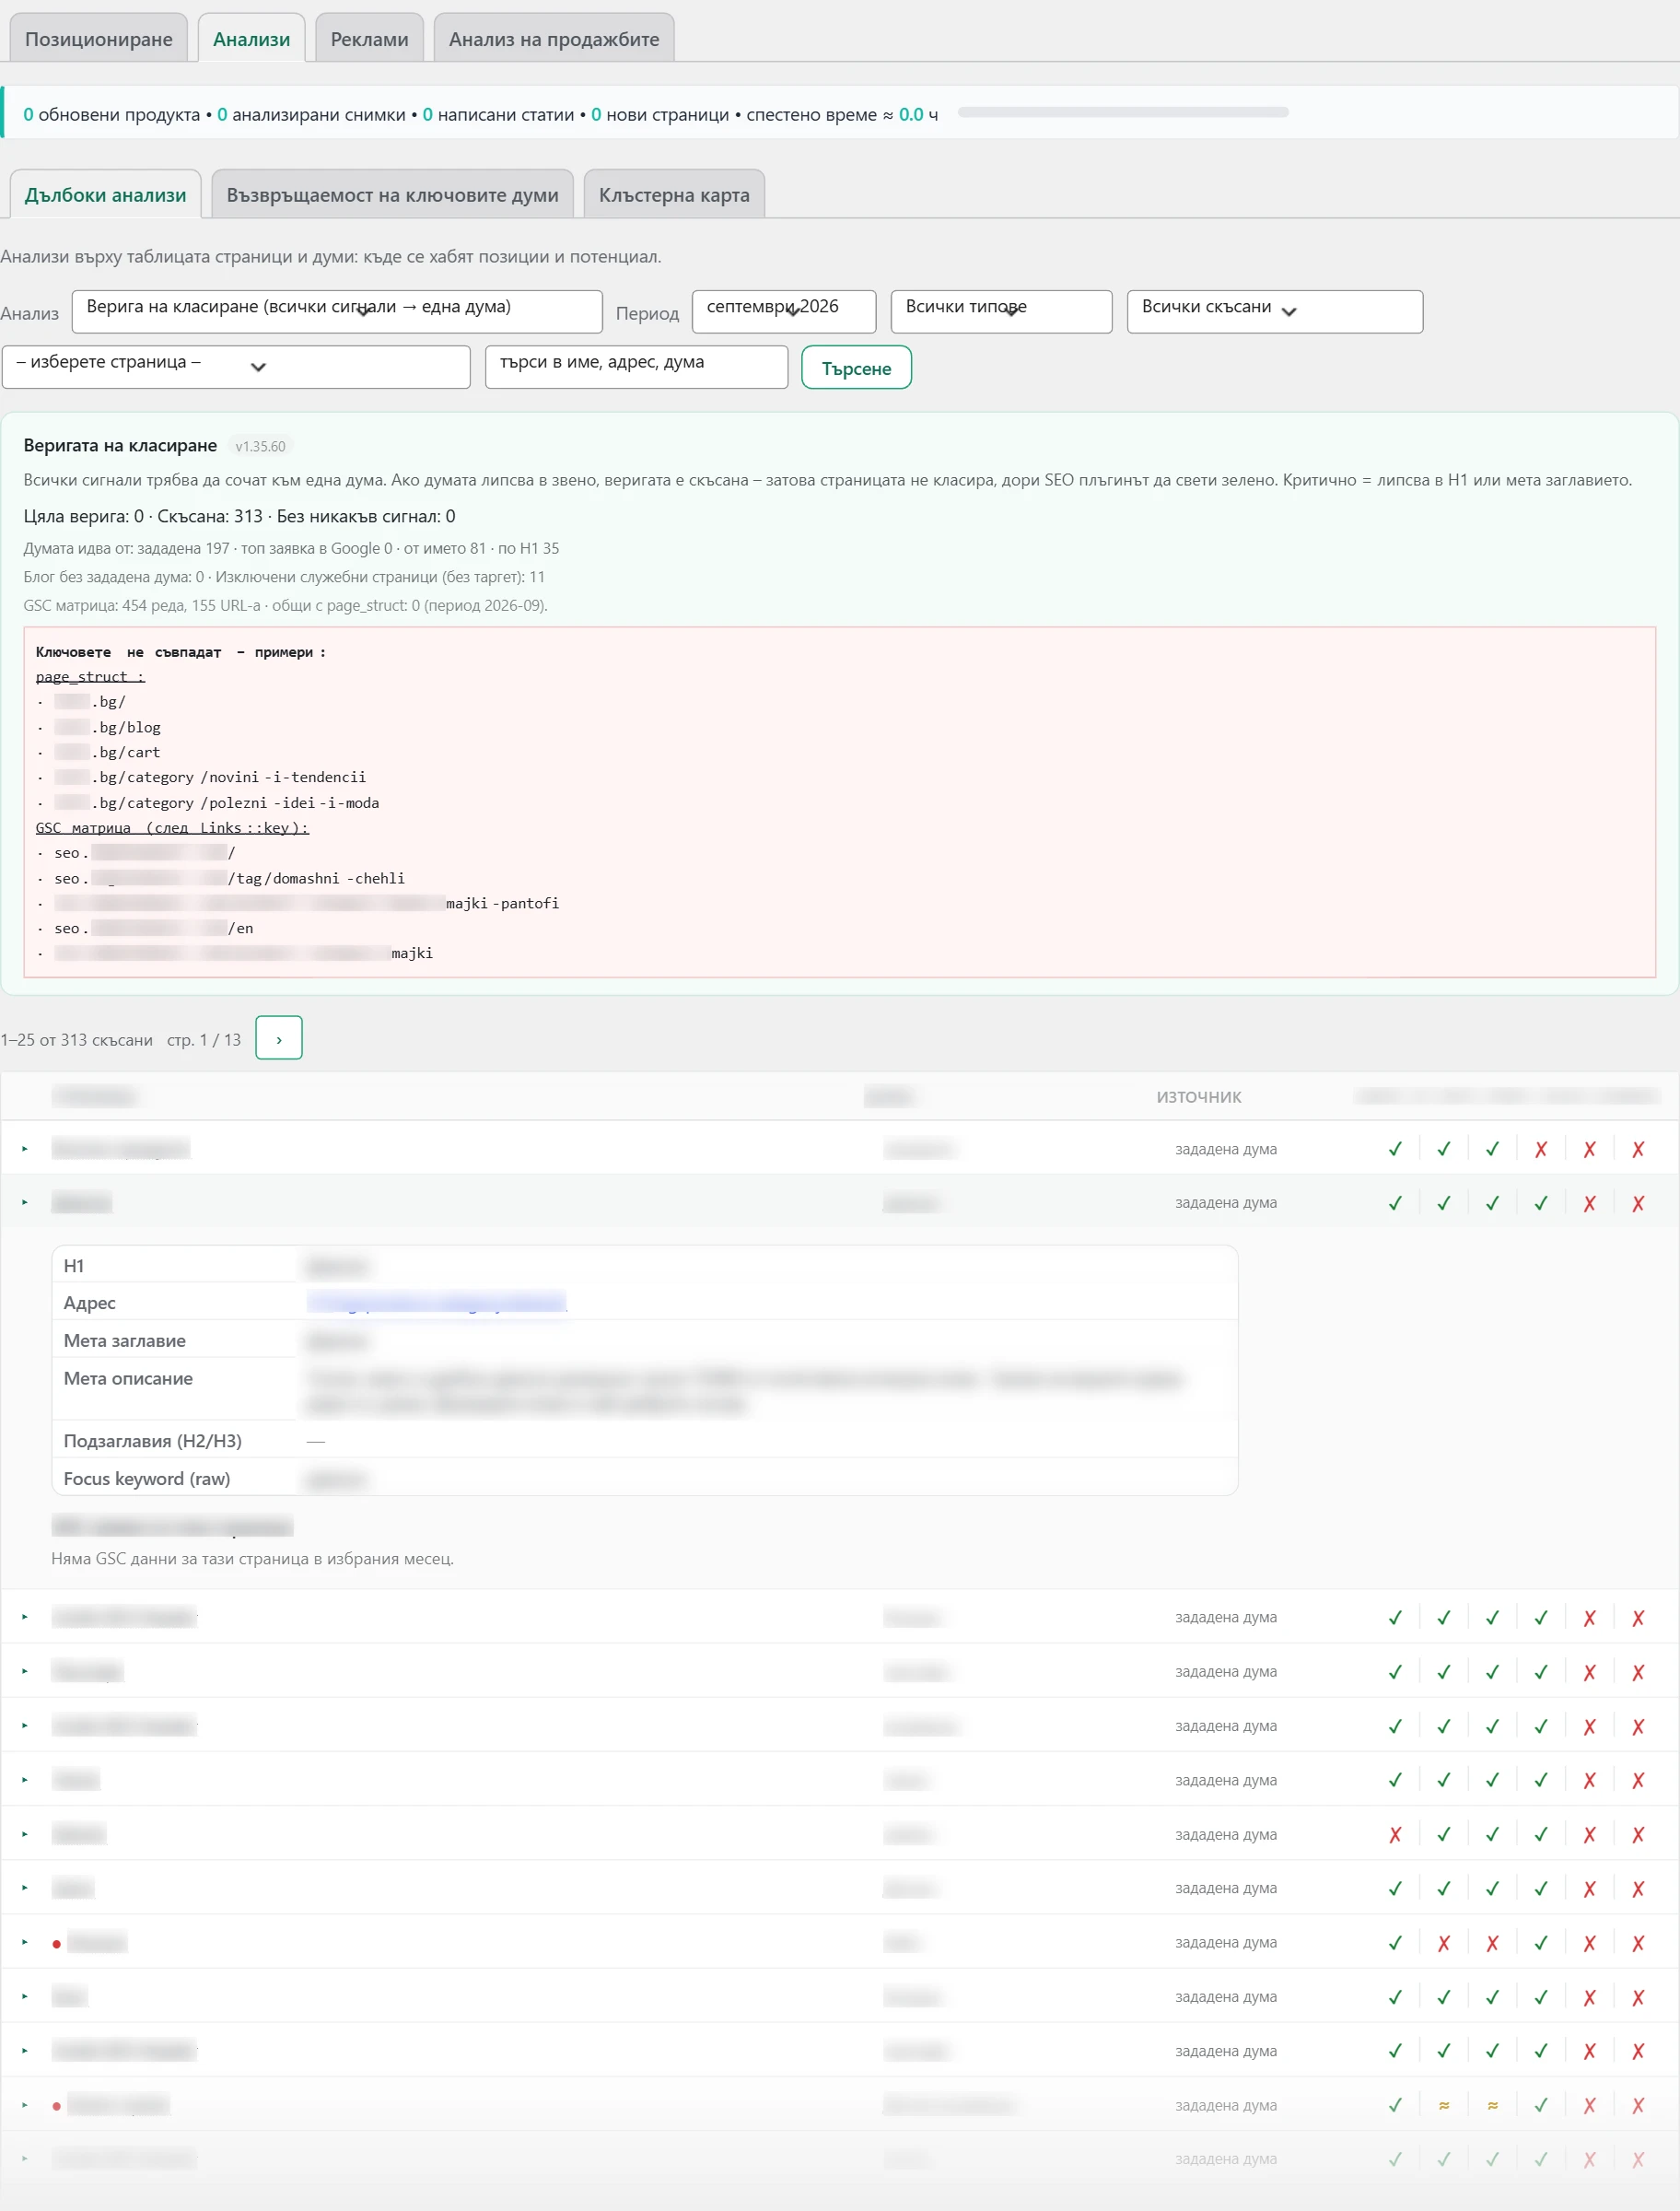Collapse the expanded row showing H1 details
The width and height of the screenshot is (1680, 2211).
[x=25, y=1202]
